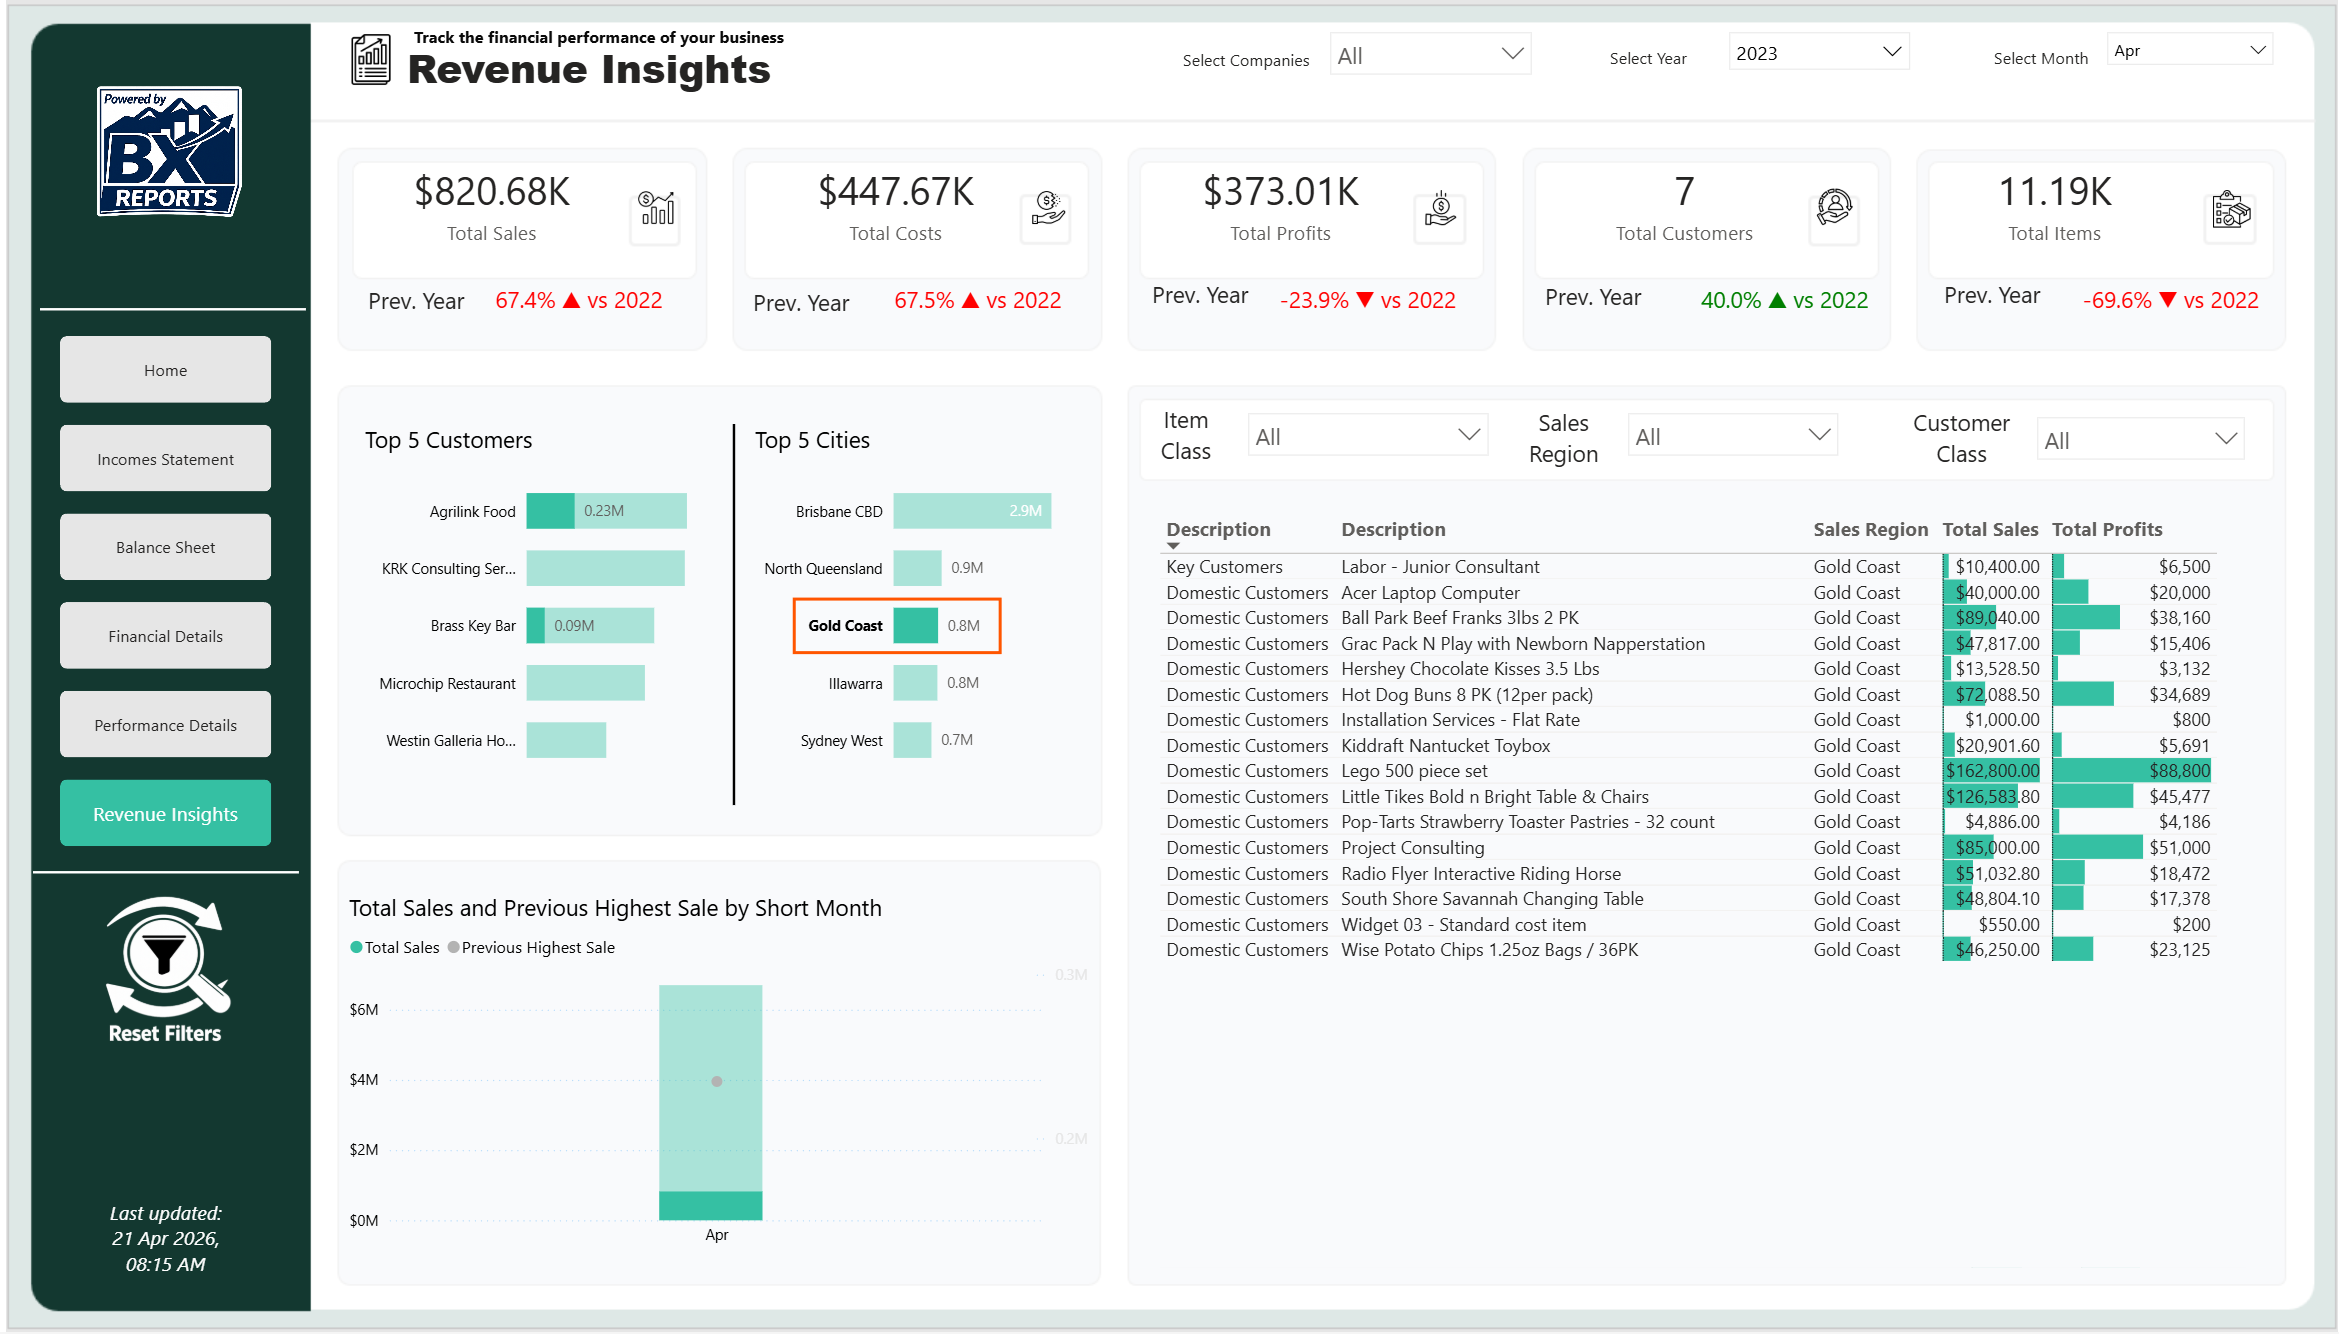This screenshot has height=1334, width=2339.
Task: Go to the Home page
Action: point(165,370)
